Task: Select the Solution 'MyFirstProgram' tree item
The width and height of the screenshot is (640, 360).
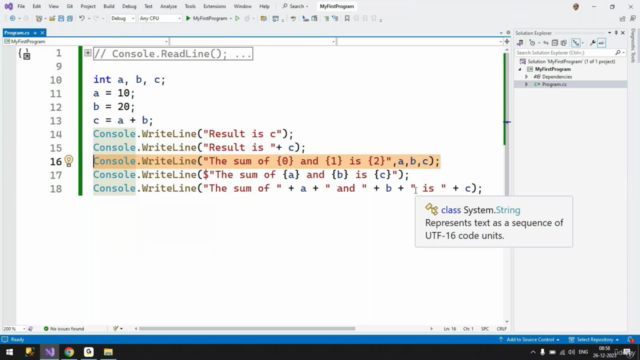Action: 567,62
